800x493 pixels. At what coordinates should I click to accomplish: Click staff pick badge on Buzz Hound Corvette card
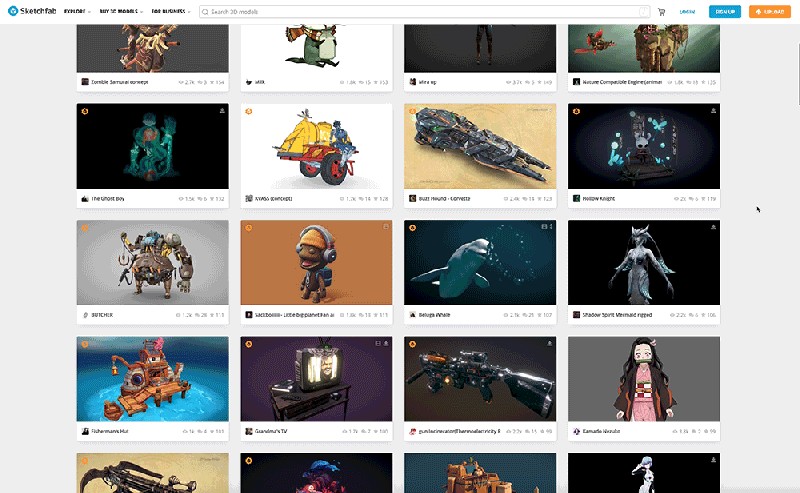point(412,111)
